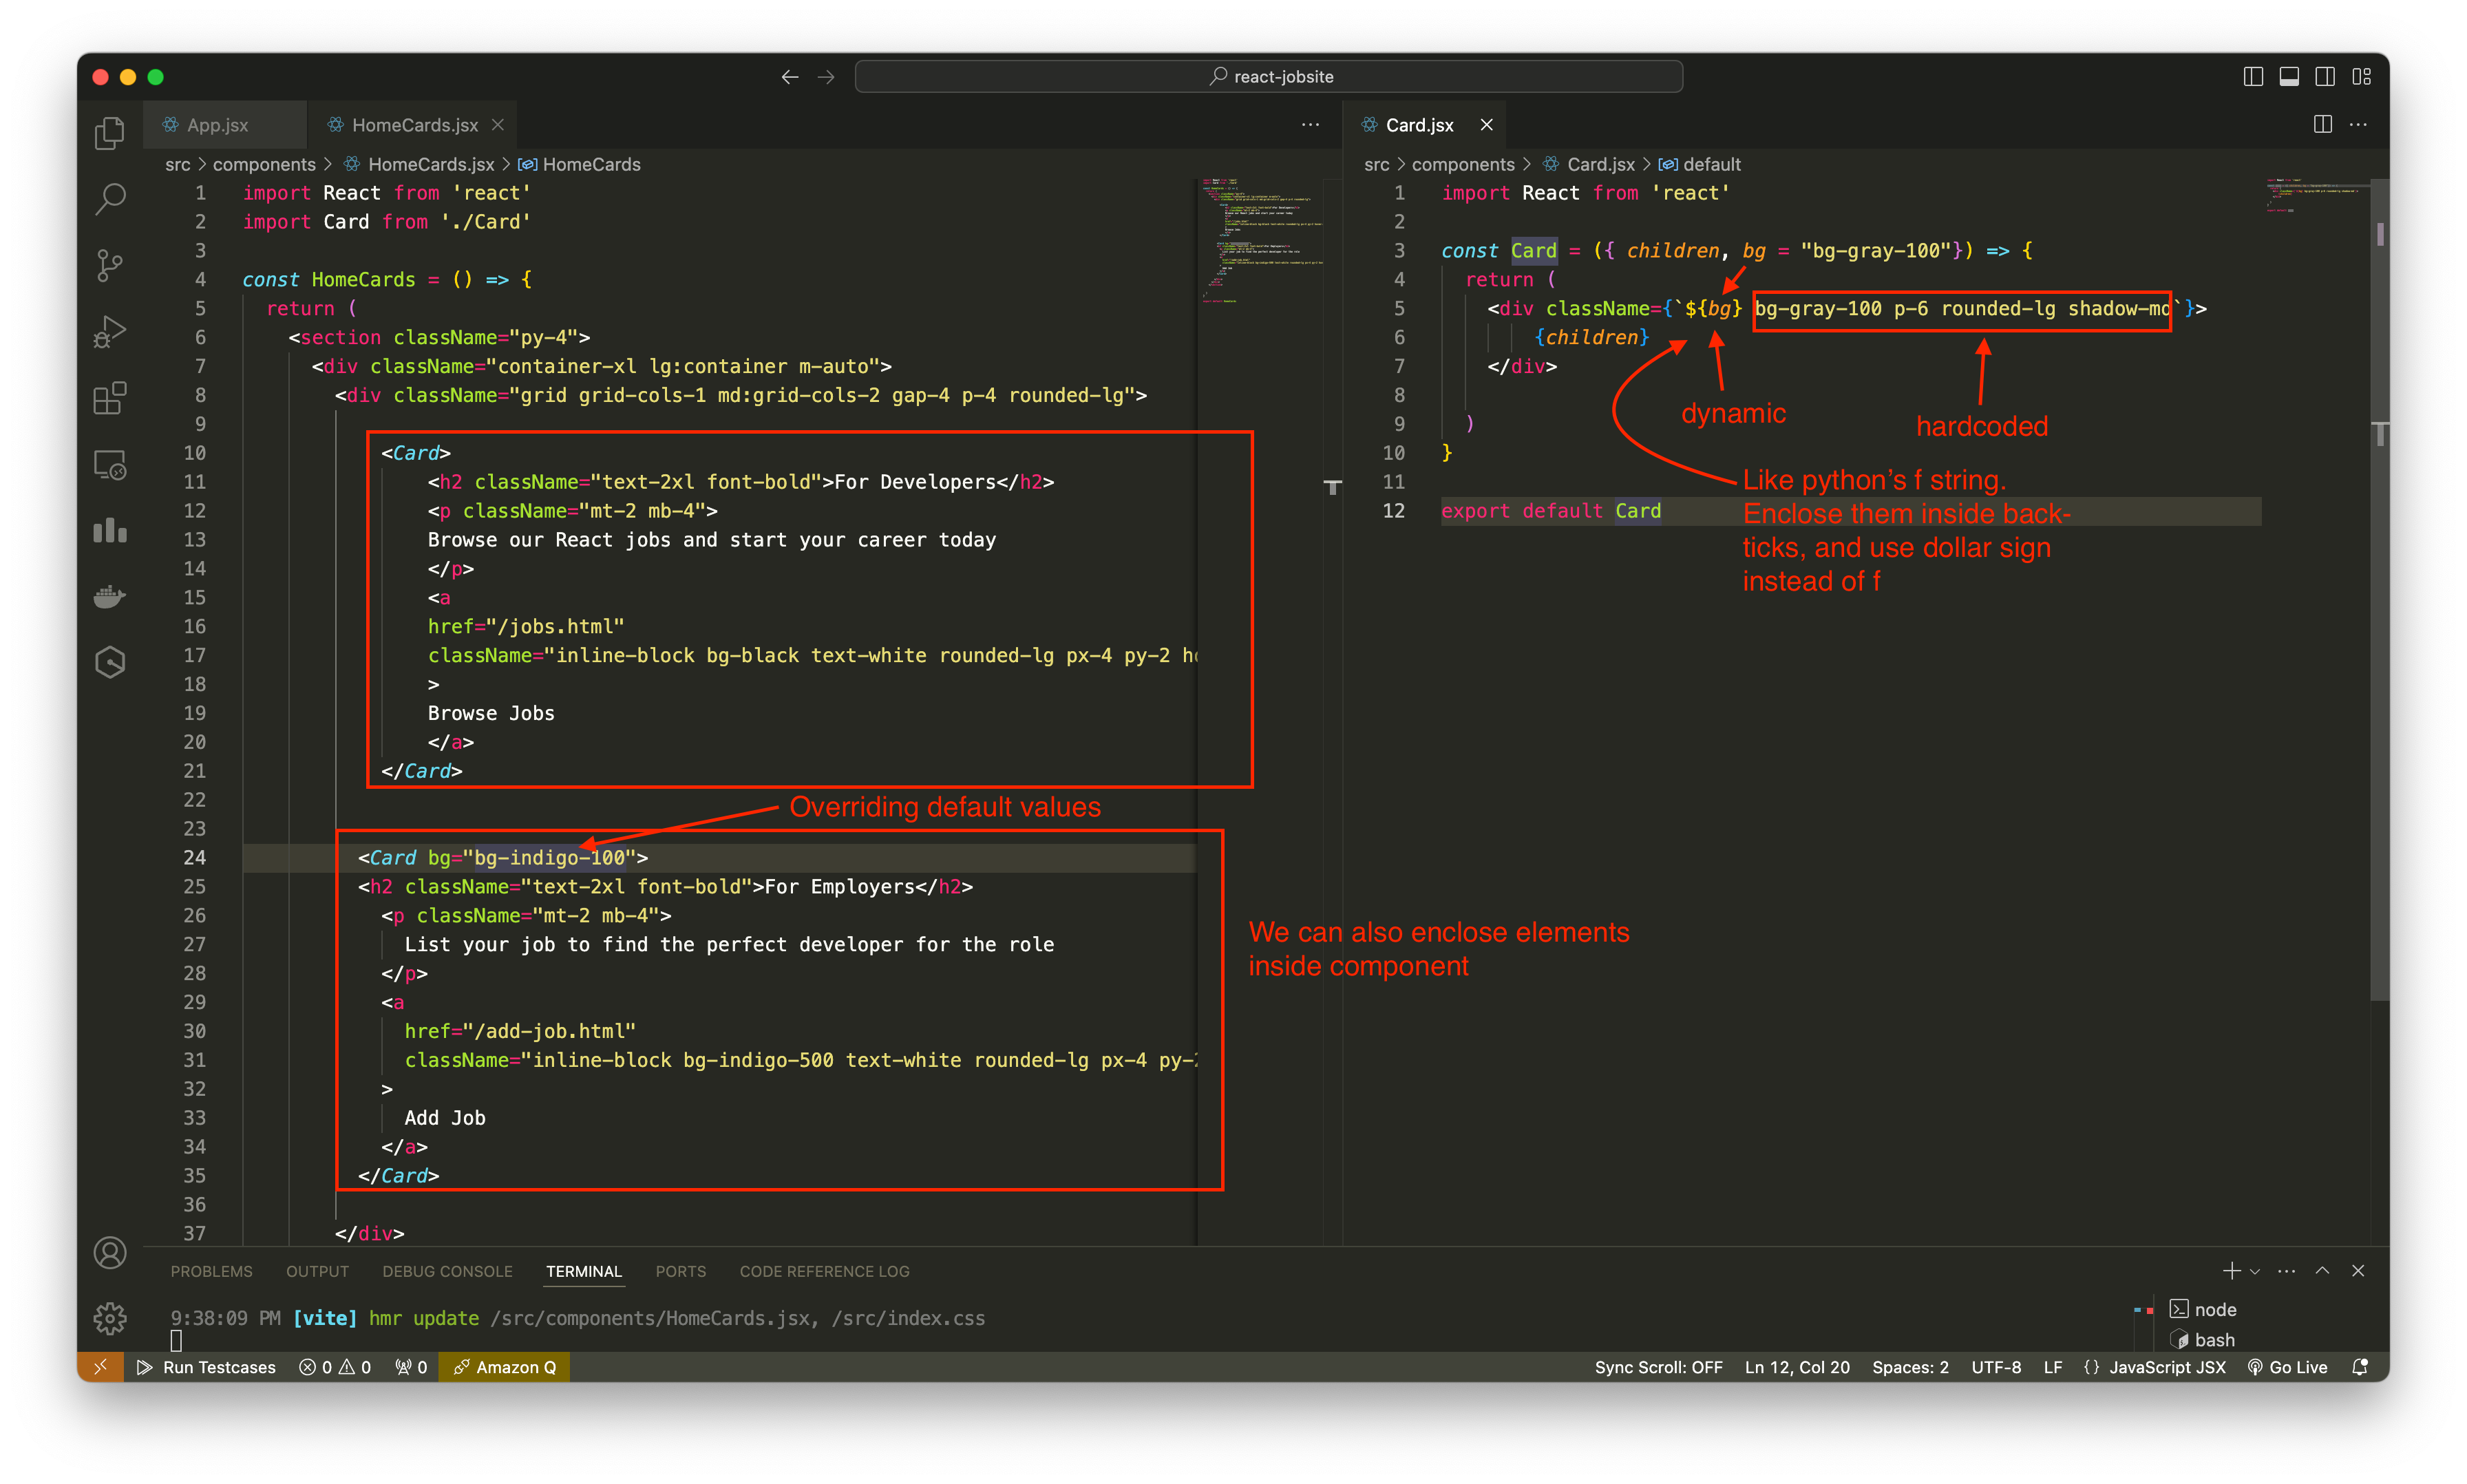
Task: Change indentation Spaces: 2
Action: pos(1910,1367)
